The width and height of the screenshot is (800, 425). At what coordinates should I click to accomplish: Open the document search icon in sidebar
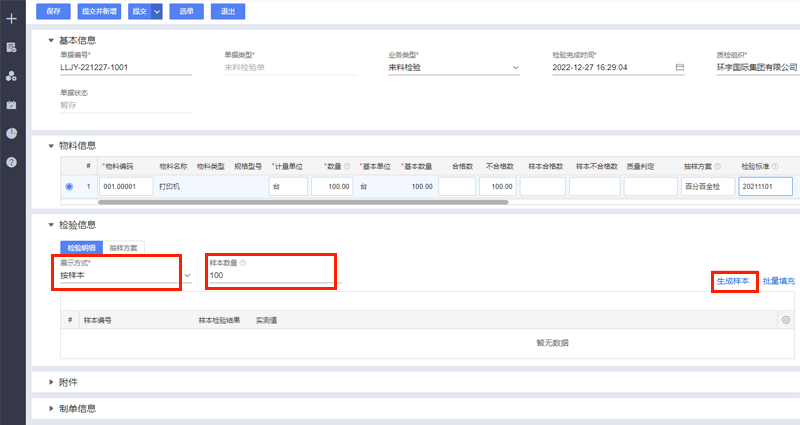[x=12, y=47]
